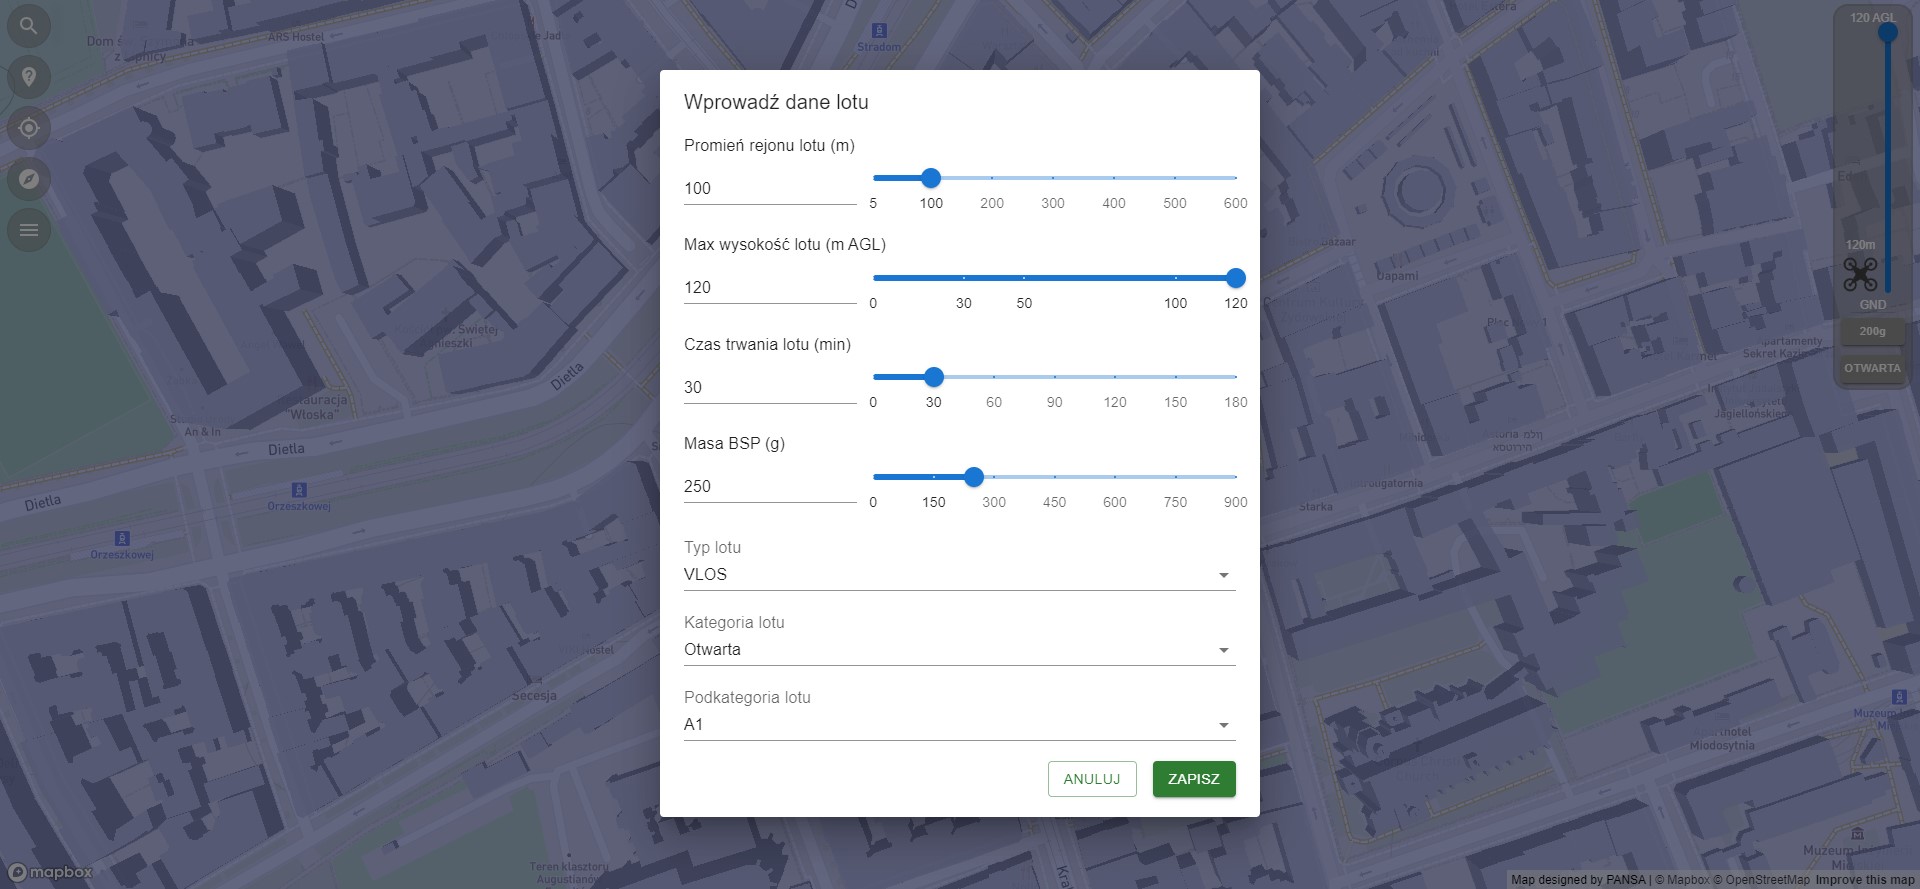Click the '450' mass scale label
Screen dimensions: 1920x889
[1054, 502]
